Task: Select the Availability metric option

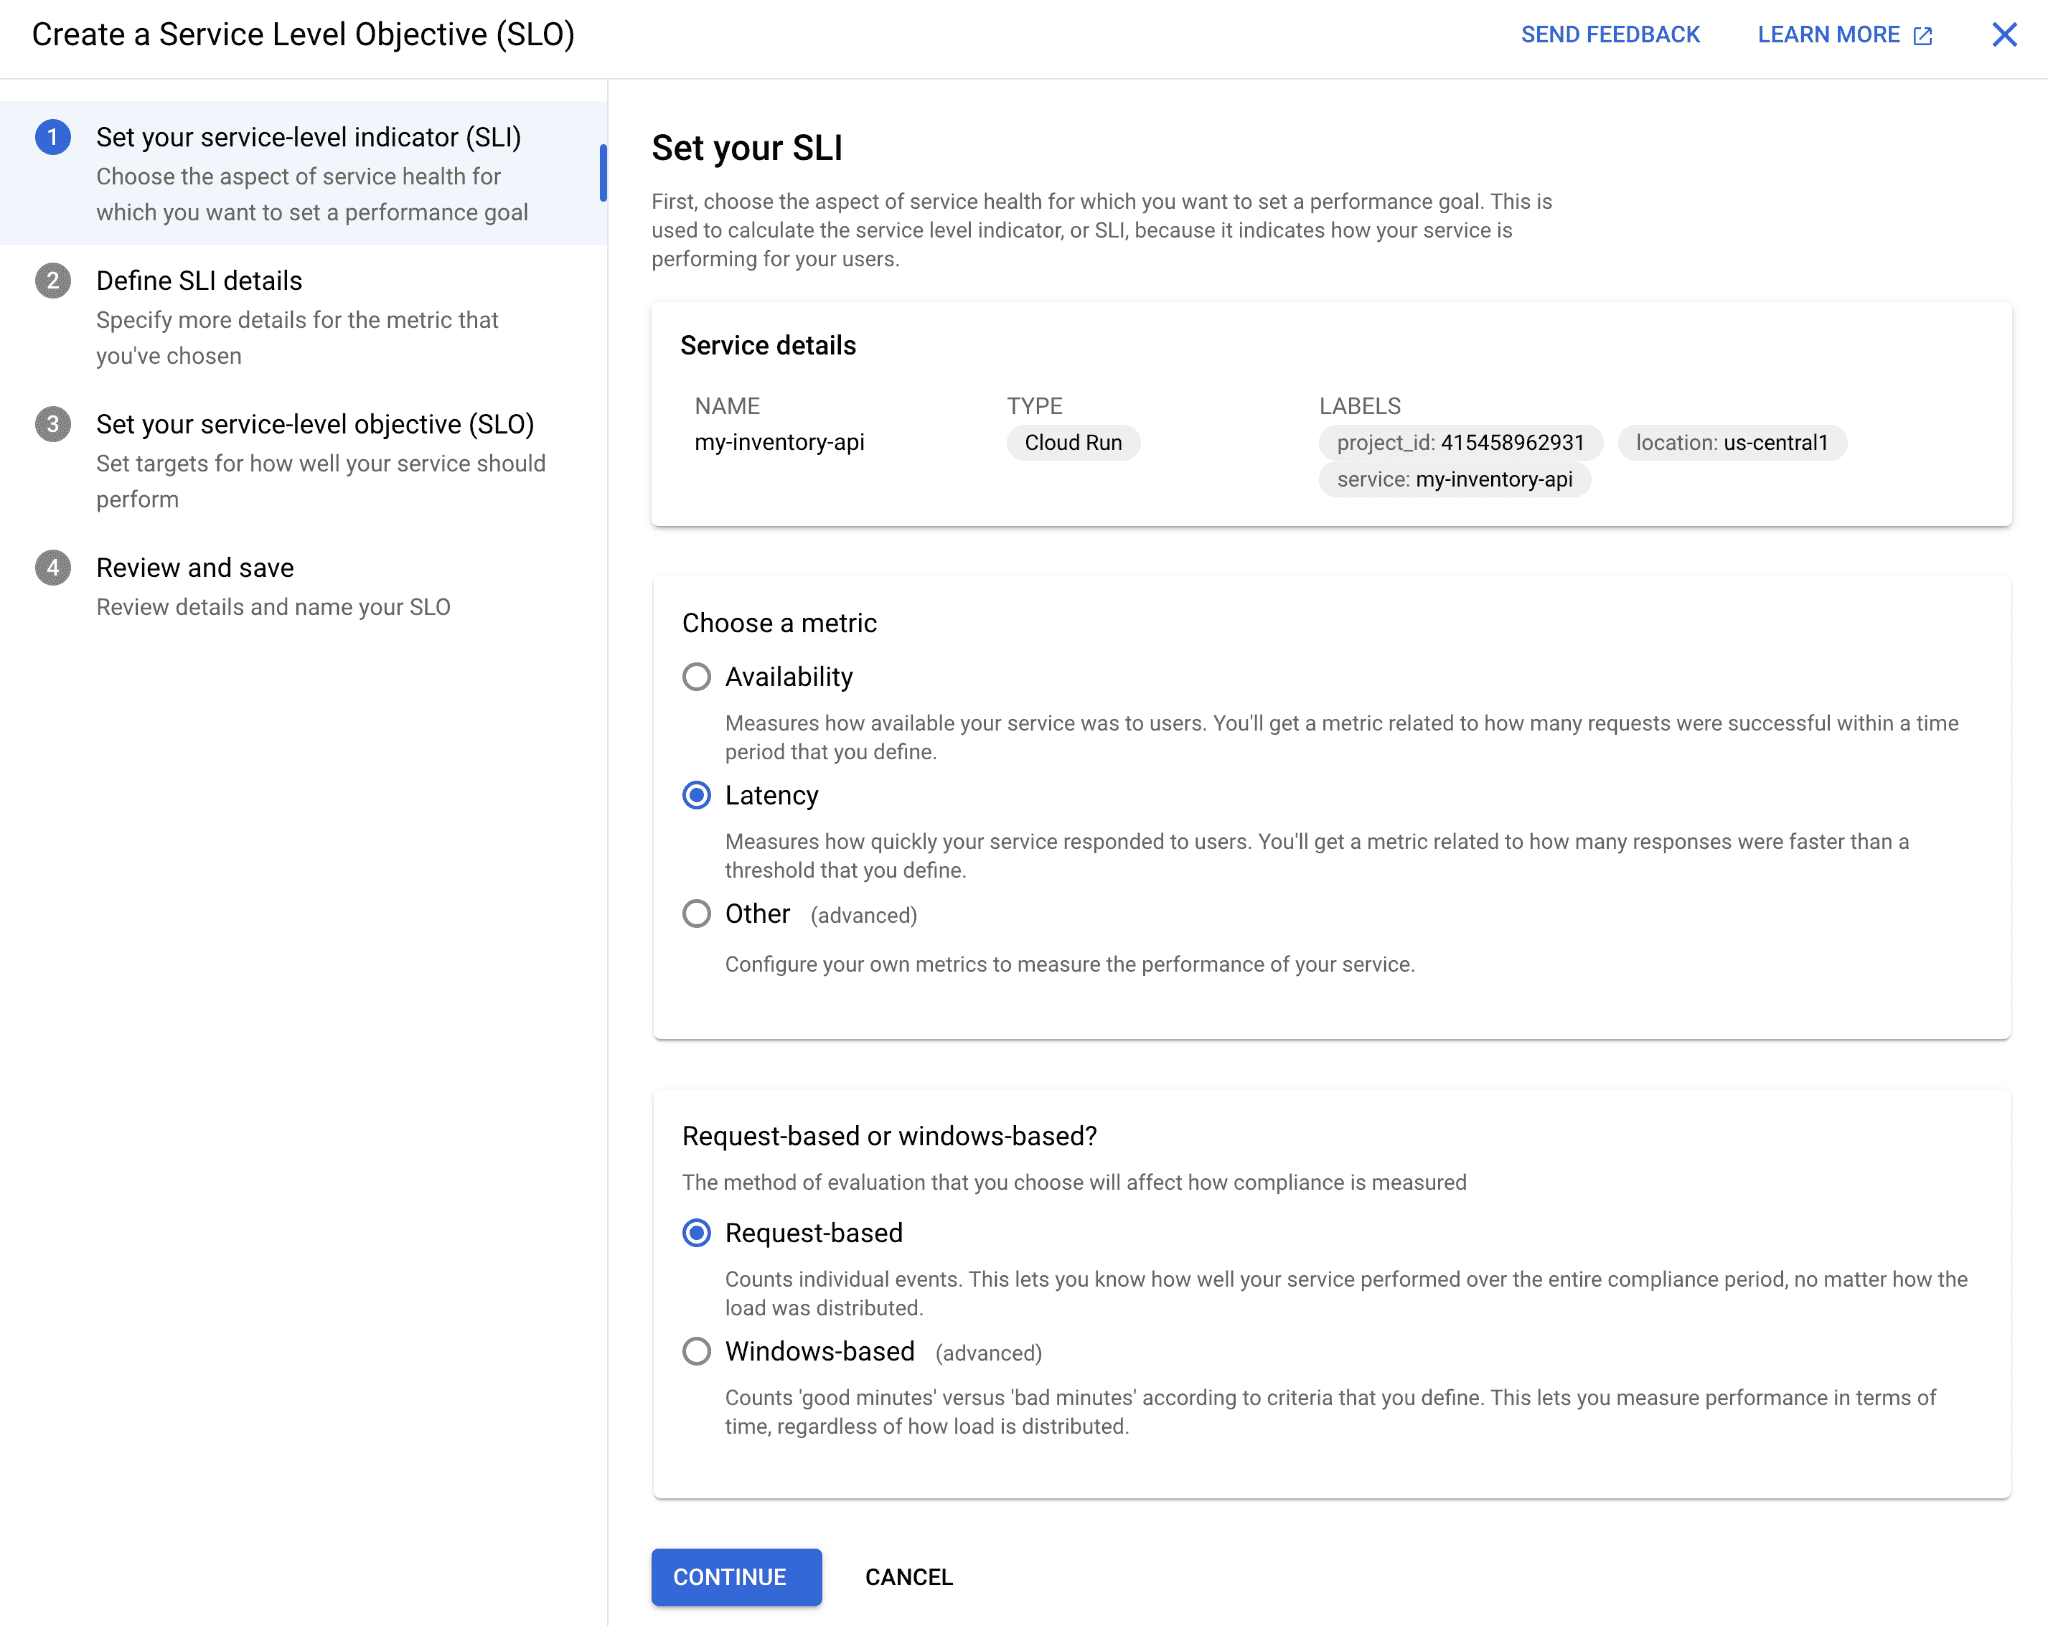Action: click(x=696, y=676)
